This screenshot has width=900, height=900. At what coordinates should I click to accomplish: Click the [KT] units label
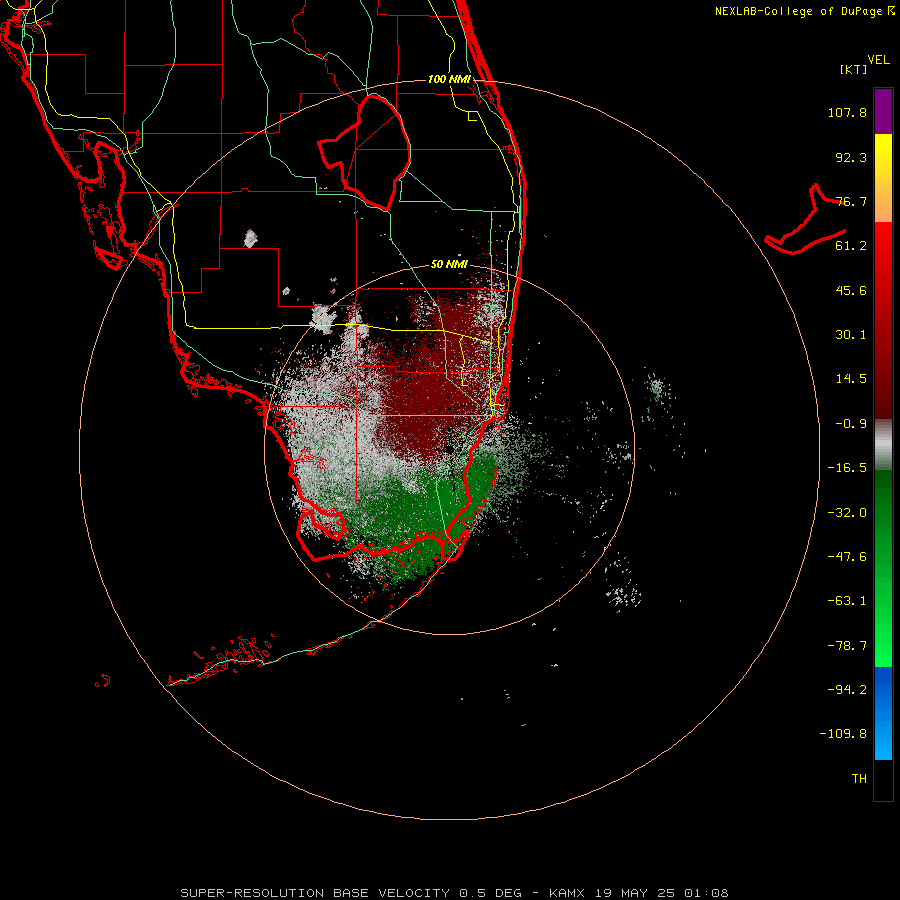(x=854, y=69)
